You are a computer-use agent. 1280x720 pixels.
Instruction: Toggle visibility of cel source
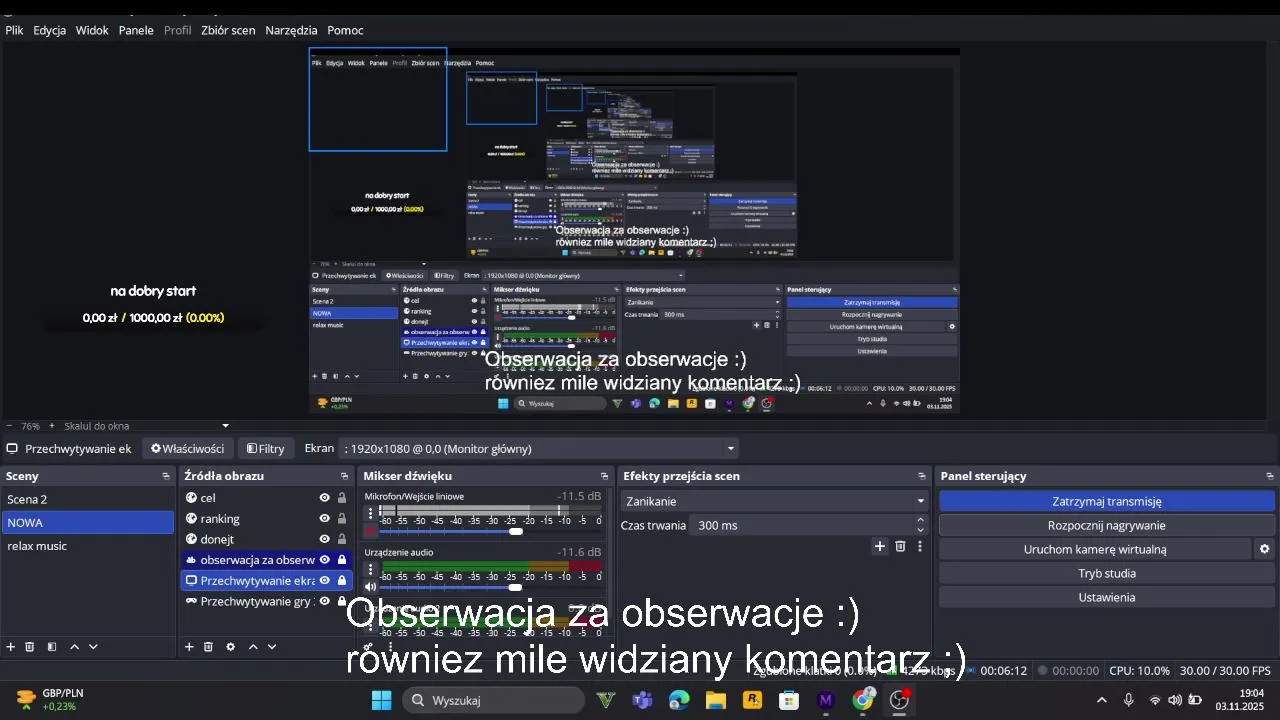tap(324, 498)
